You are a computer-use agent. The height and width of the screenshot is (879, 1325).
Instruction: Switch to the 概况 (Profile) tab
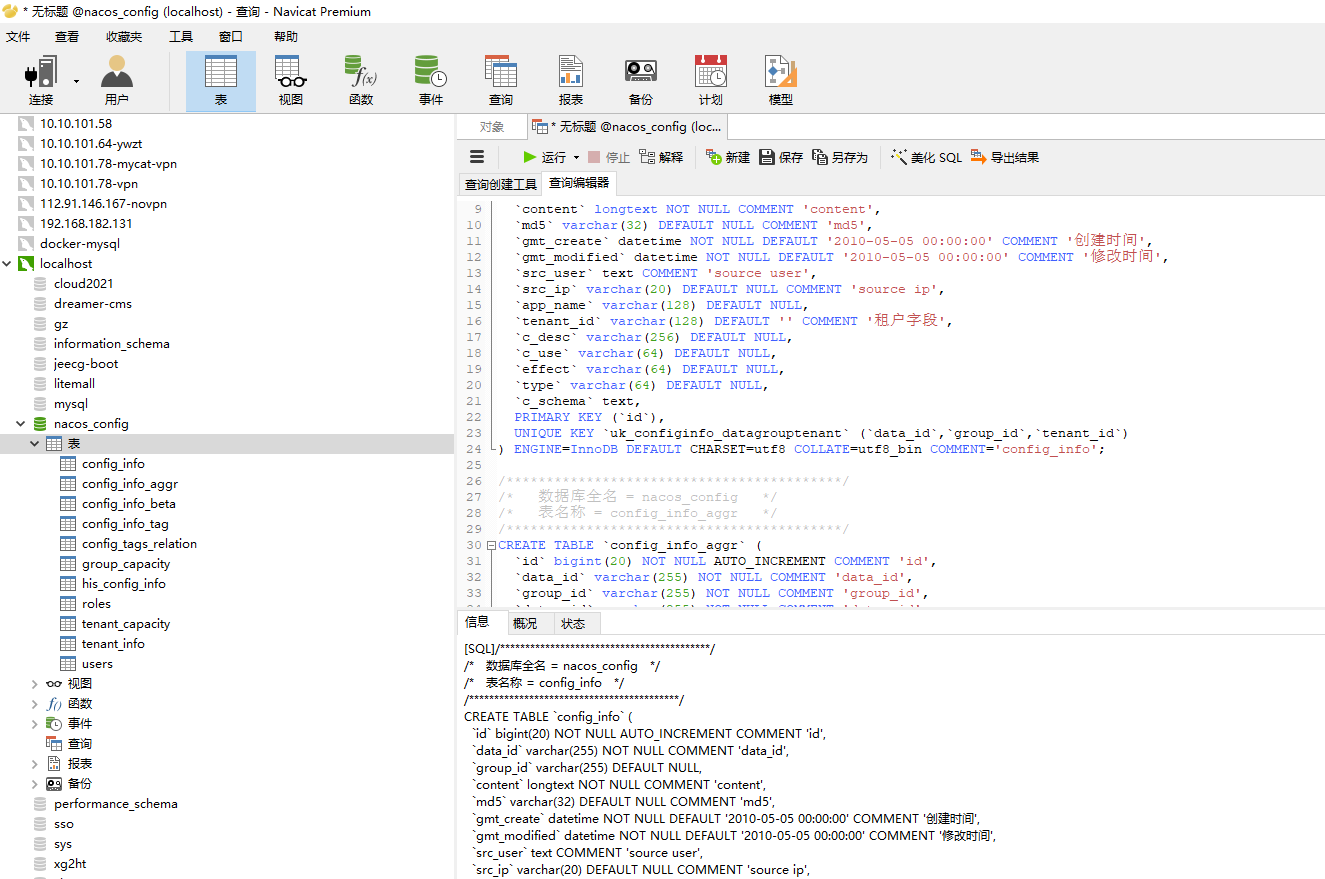pos(525,623)
